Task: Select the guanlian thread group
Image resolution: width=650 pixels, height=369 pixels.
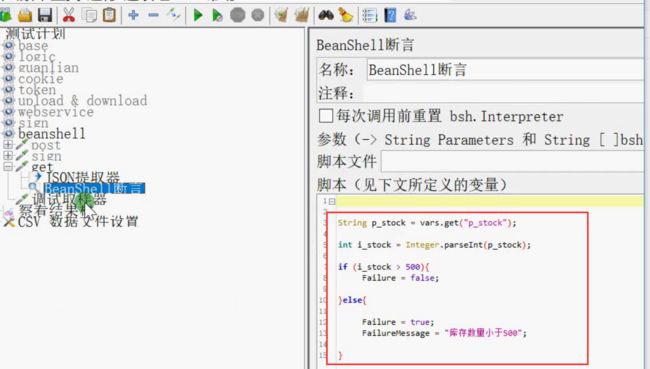Action: [48, 68]
